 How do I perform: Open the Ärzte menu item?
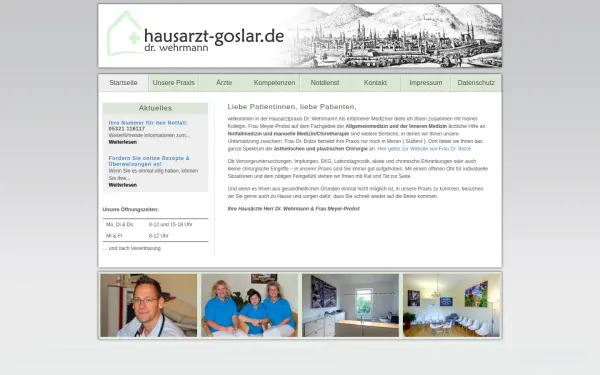pos(224,83)
